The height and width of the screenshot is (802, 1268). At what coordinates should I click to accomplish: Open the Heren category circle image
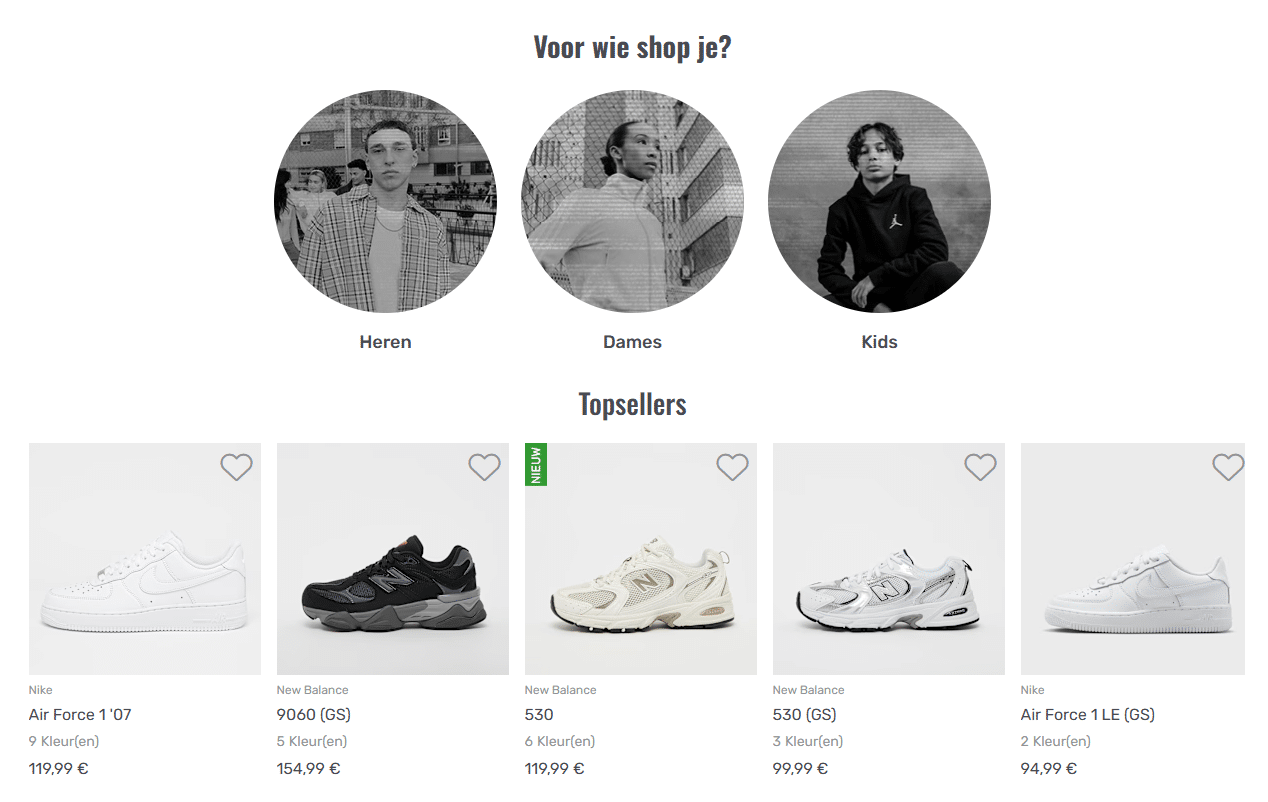[385, 202]
